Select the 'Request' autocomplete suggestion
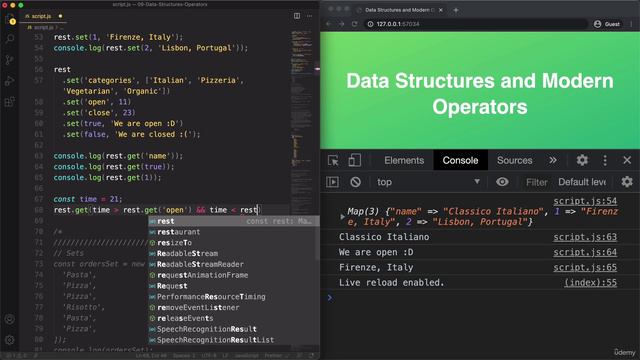640x360 pixels. pyautogui.click(x=233, y=286)
